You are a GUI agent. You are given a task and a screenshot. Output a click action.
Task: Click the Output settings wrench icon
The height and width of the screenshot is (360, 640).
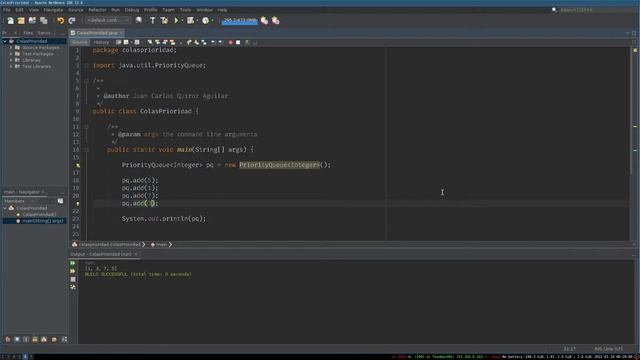(x=73, y=287)
